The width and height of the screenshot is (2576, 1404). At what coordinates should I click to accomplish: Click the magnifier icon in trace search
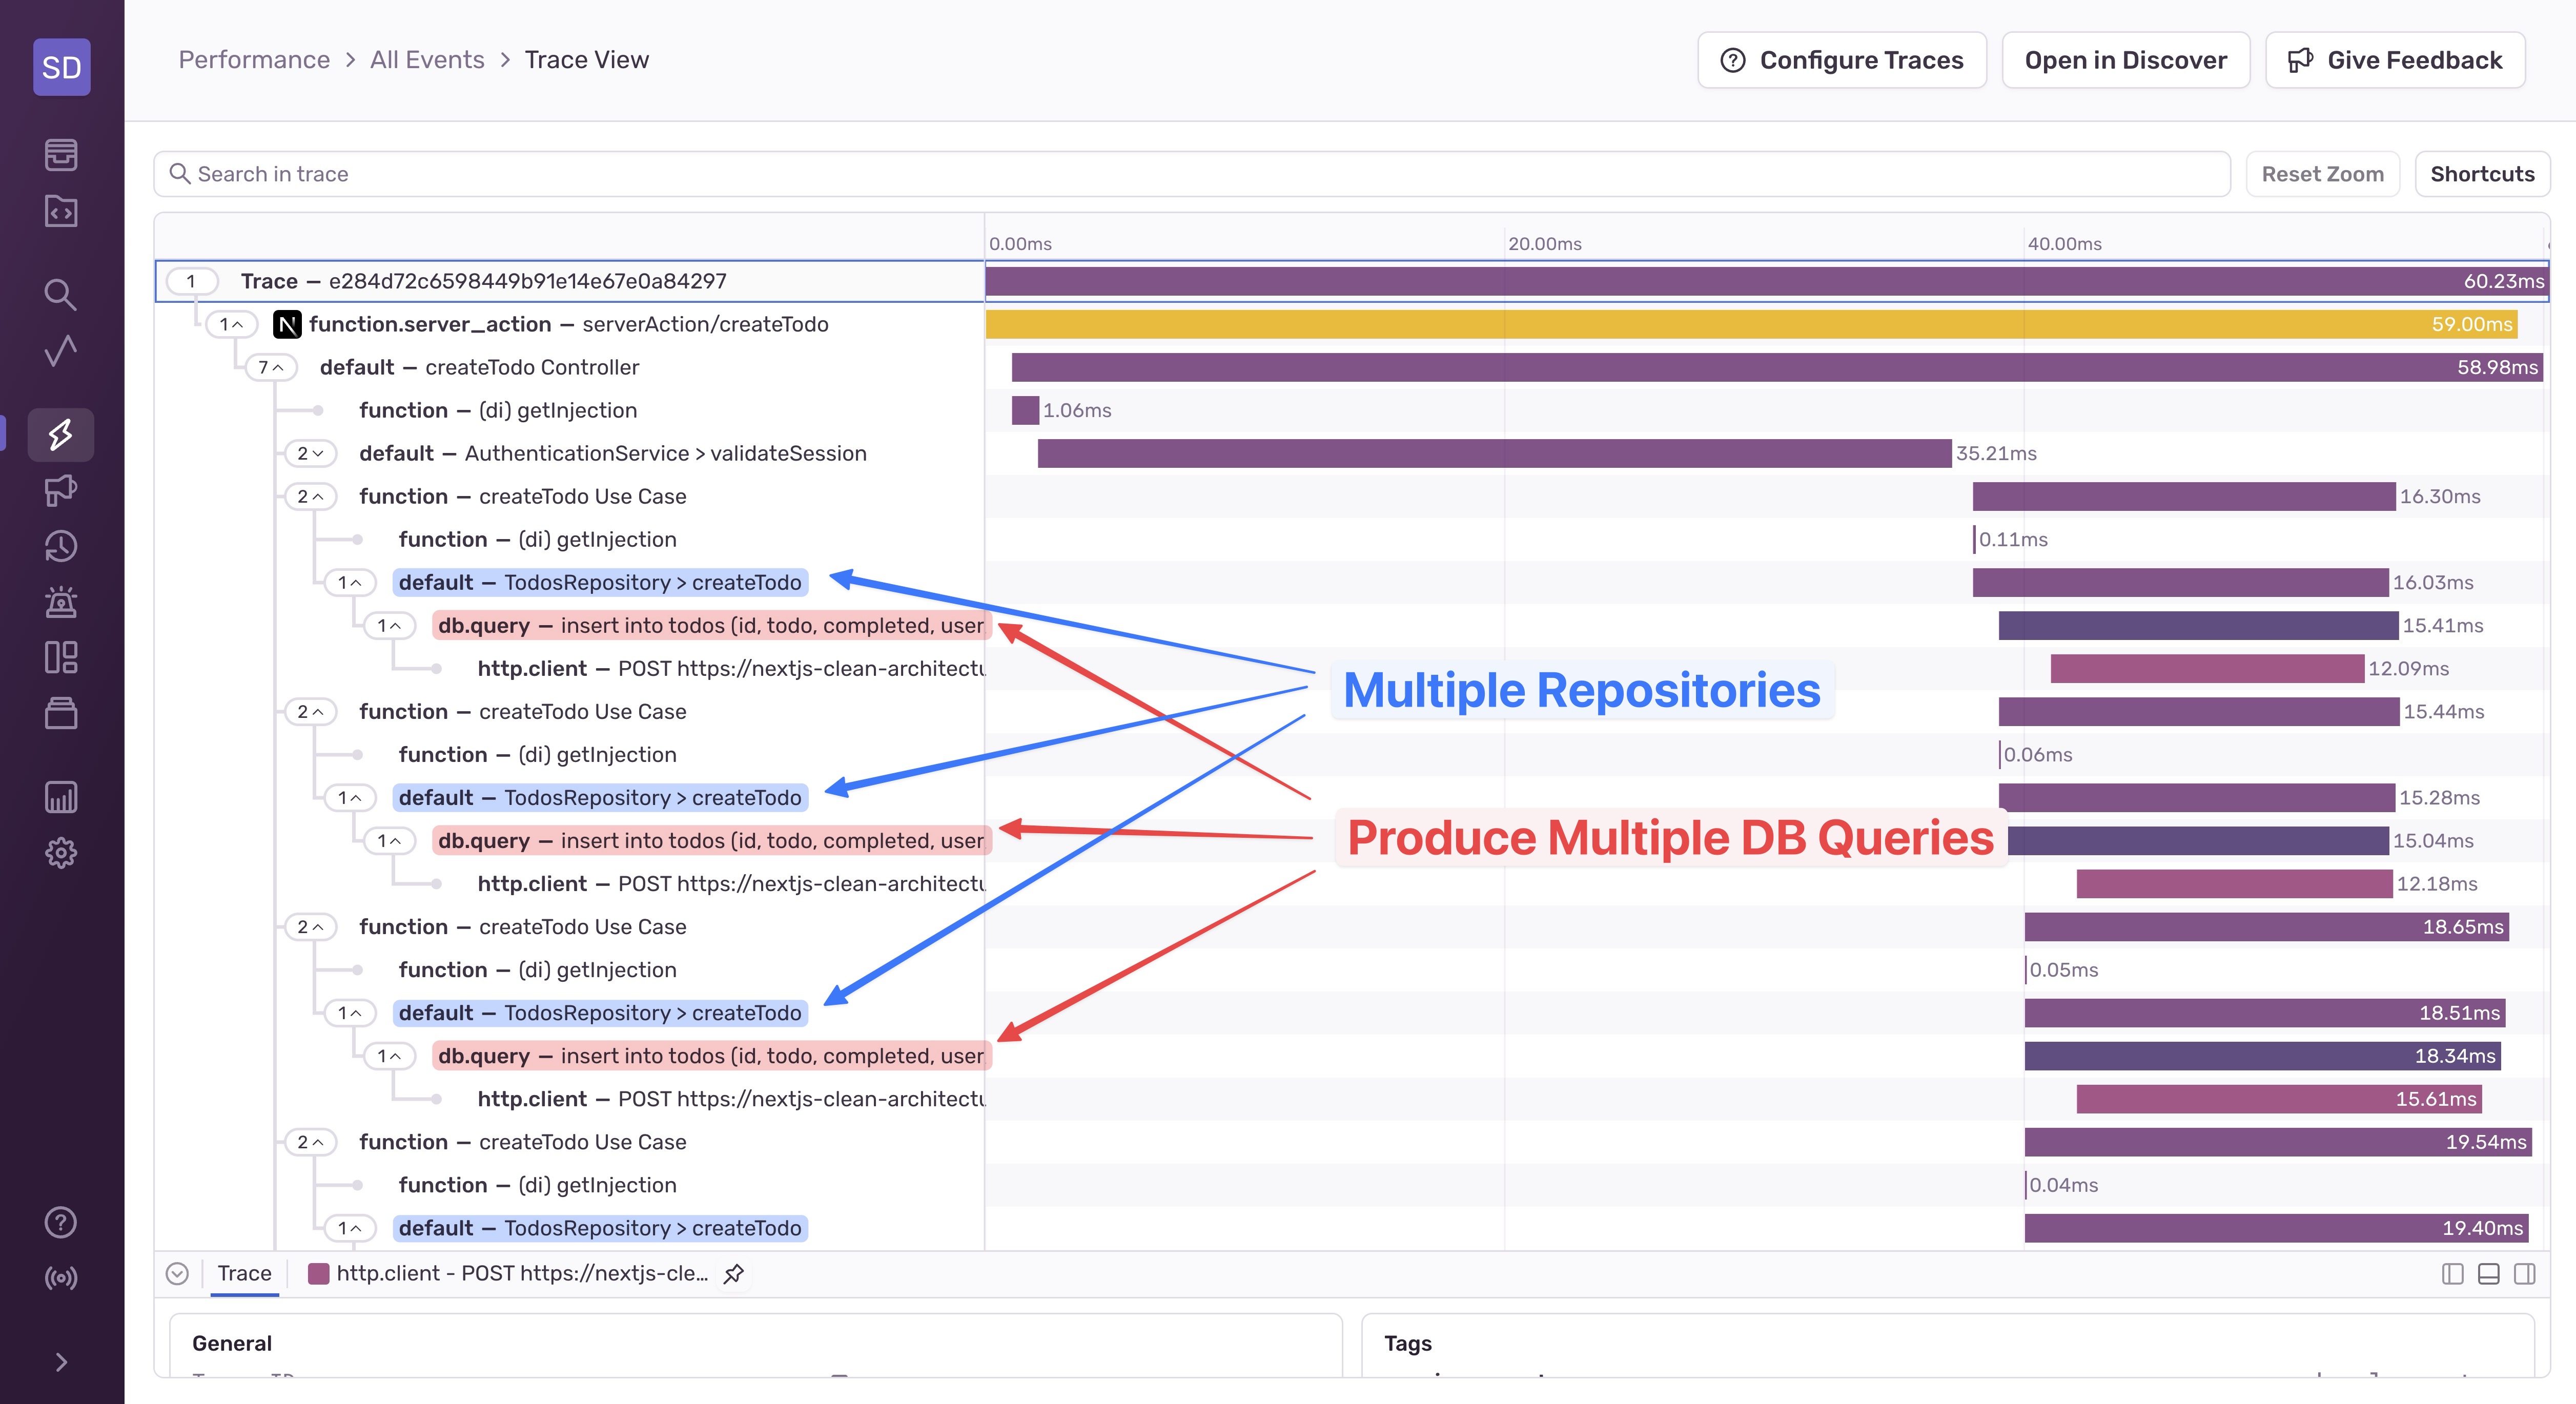click(x=180, y=174)
